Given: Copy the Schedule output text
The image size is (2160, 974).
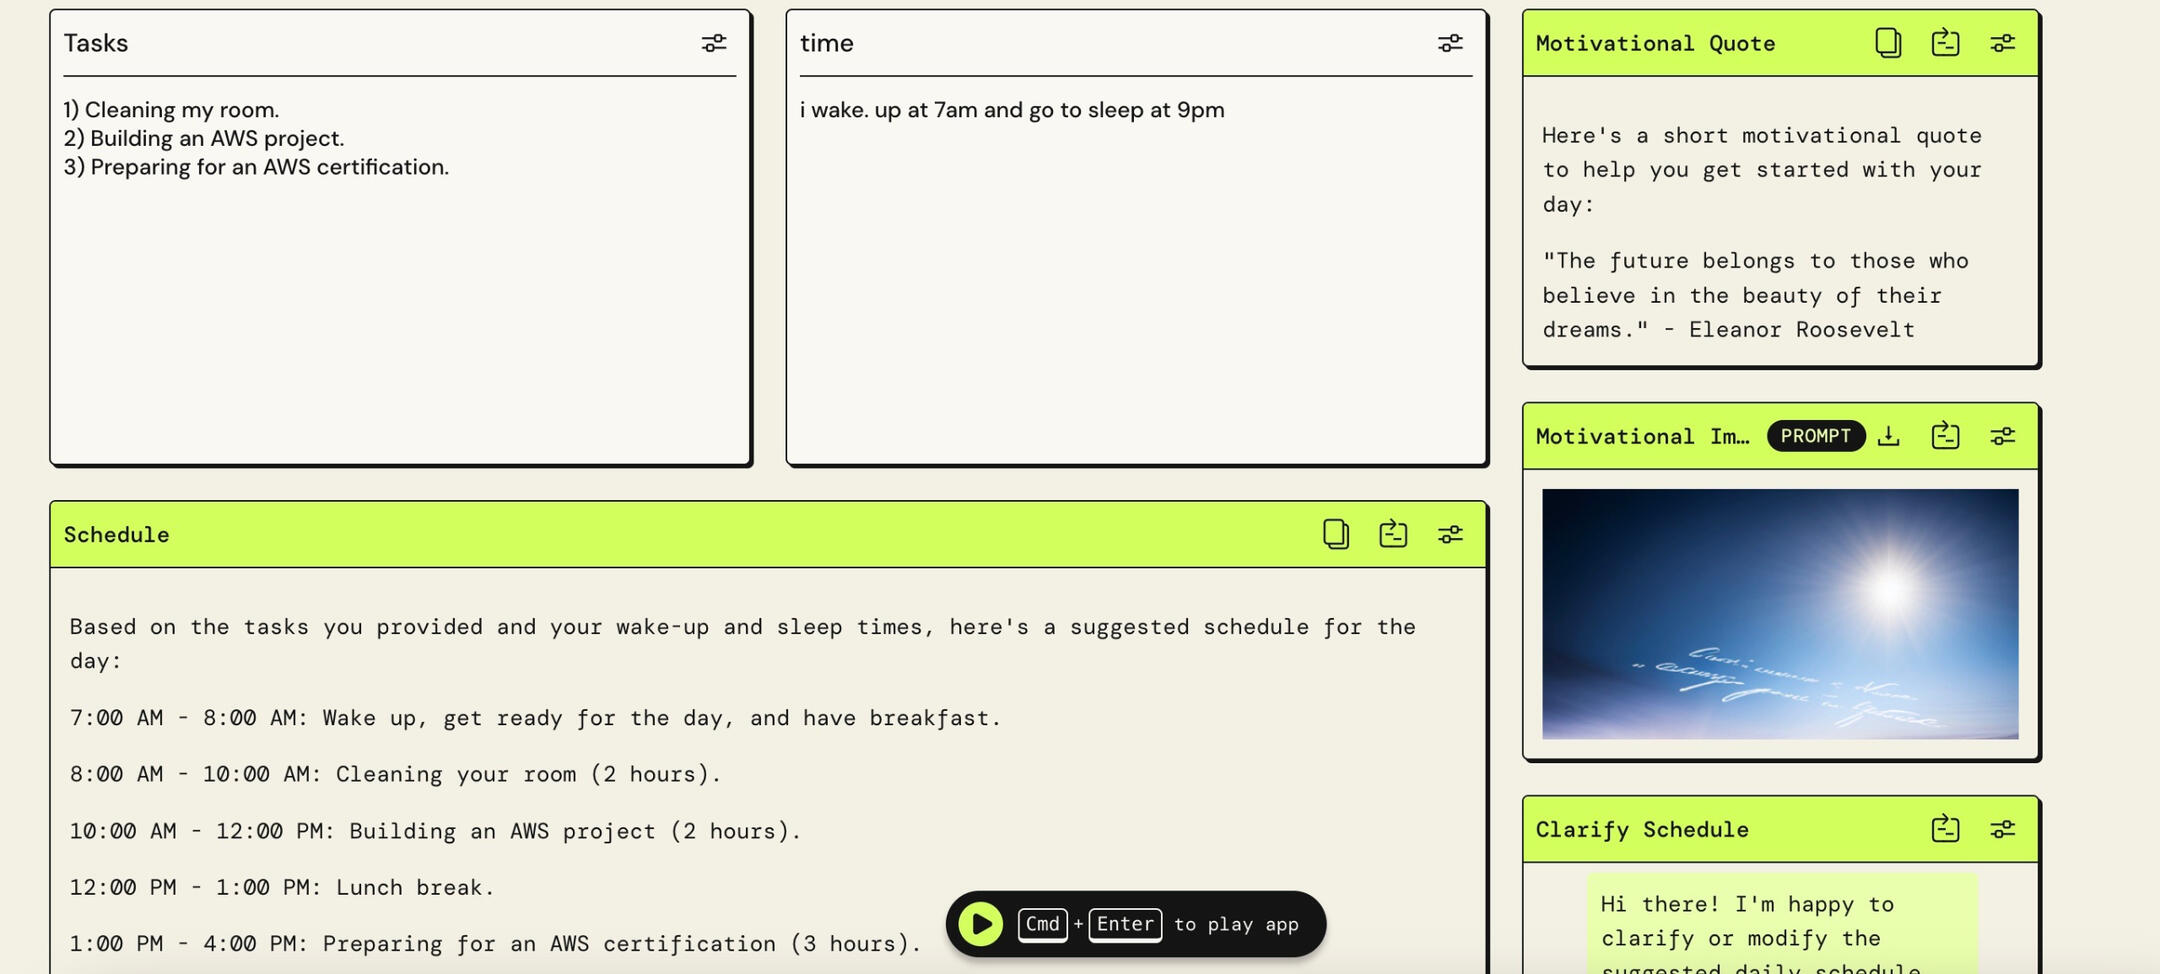Looking at the screenshot, I should [1335, 534].
